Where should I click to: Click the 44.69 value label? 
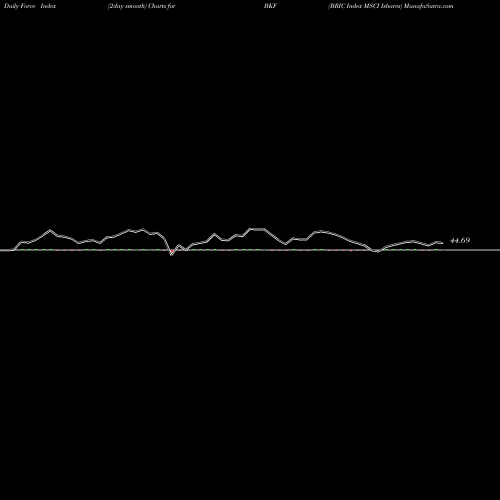pyautogui.click(x=460, y=240)
